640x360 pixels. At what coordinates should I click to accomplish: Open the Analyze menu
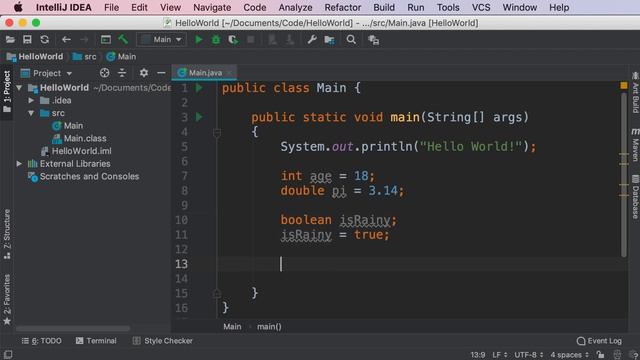[x=295, y=7]
